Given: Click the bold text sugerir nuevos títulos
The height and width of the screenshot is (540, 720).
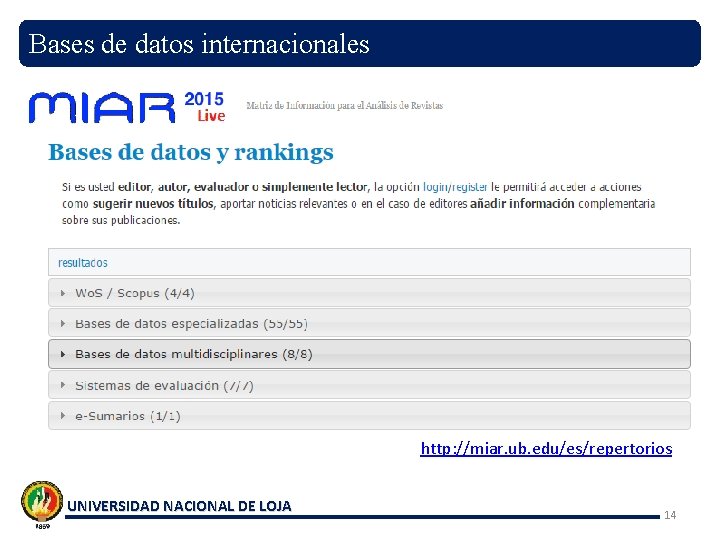Looking at the screenshot, I should 153,203.
